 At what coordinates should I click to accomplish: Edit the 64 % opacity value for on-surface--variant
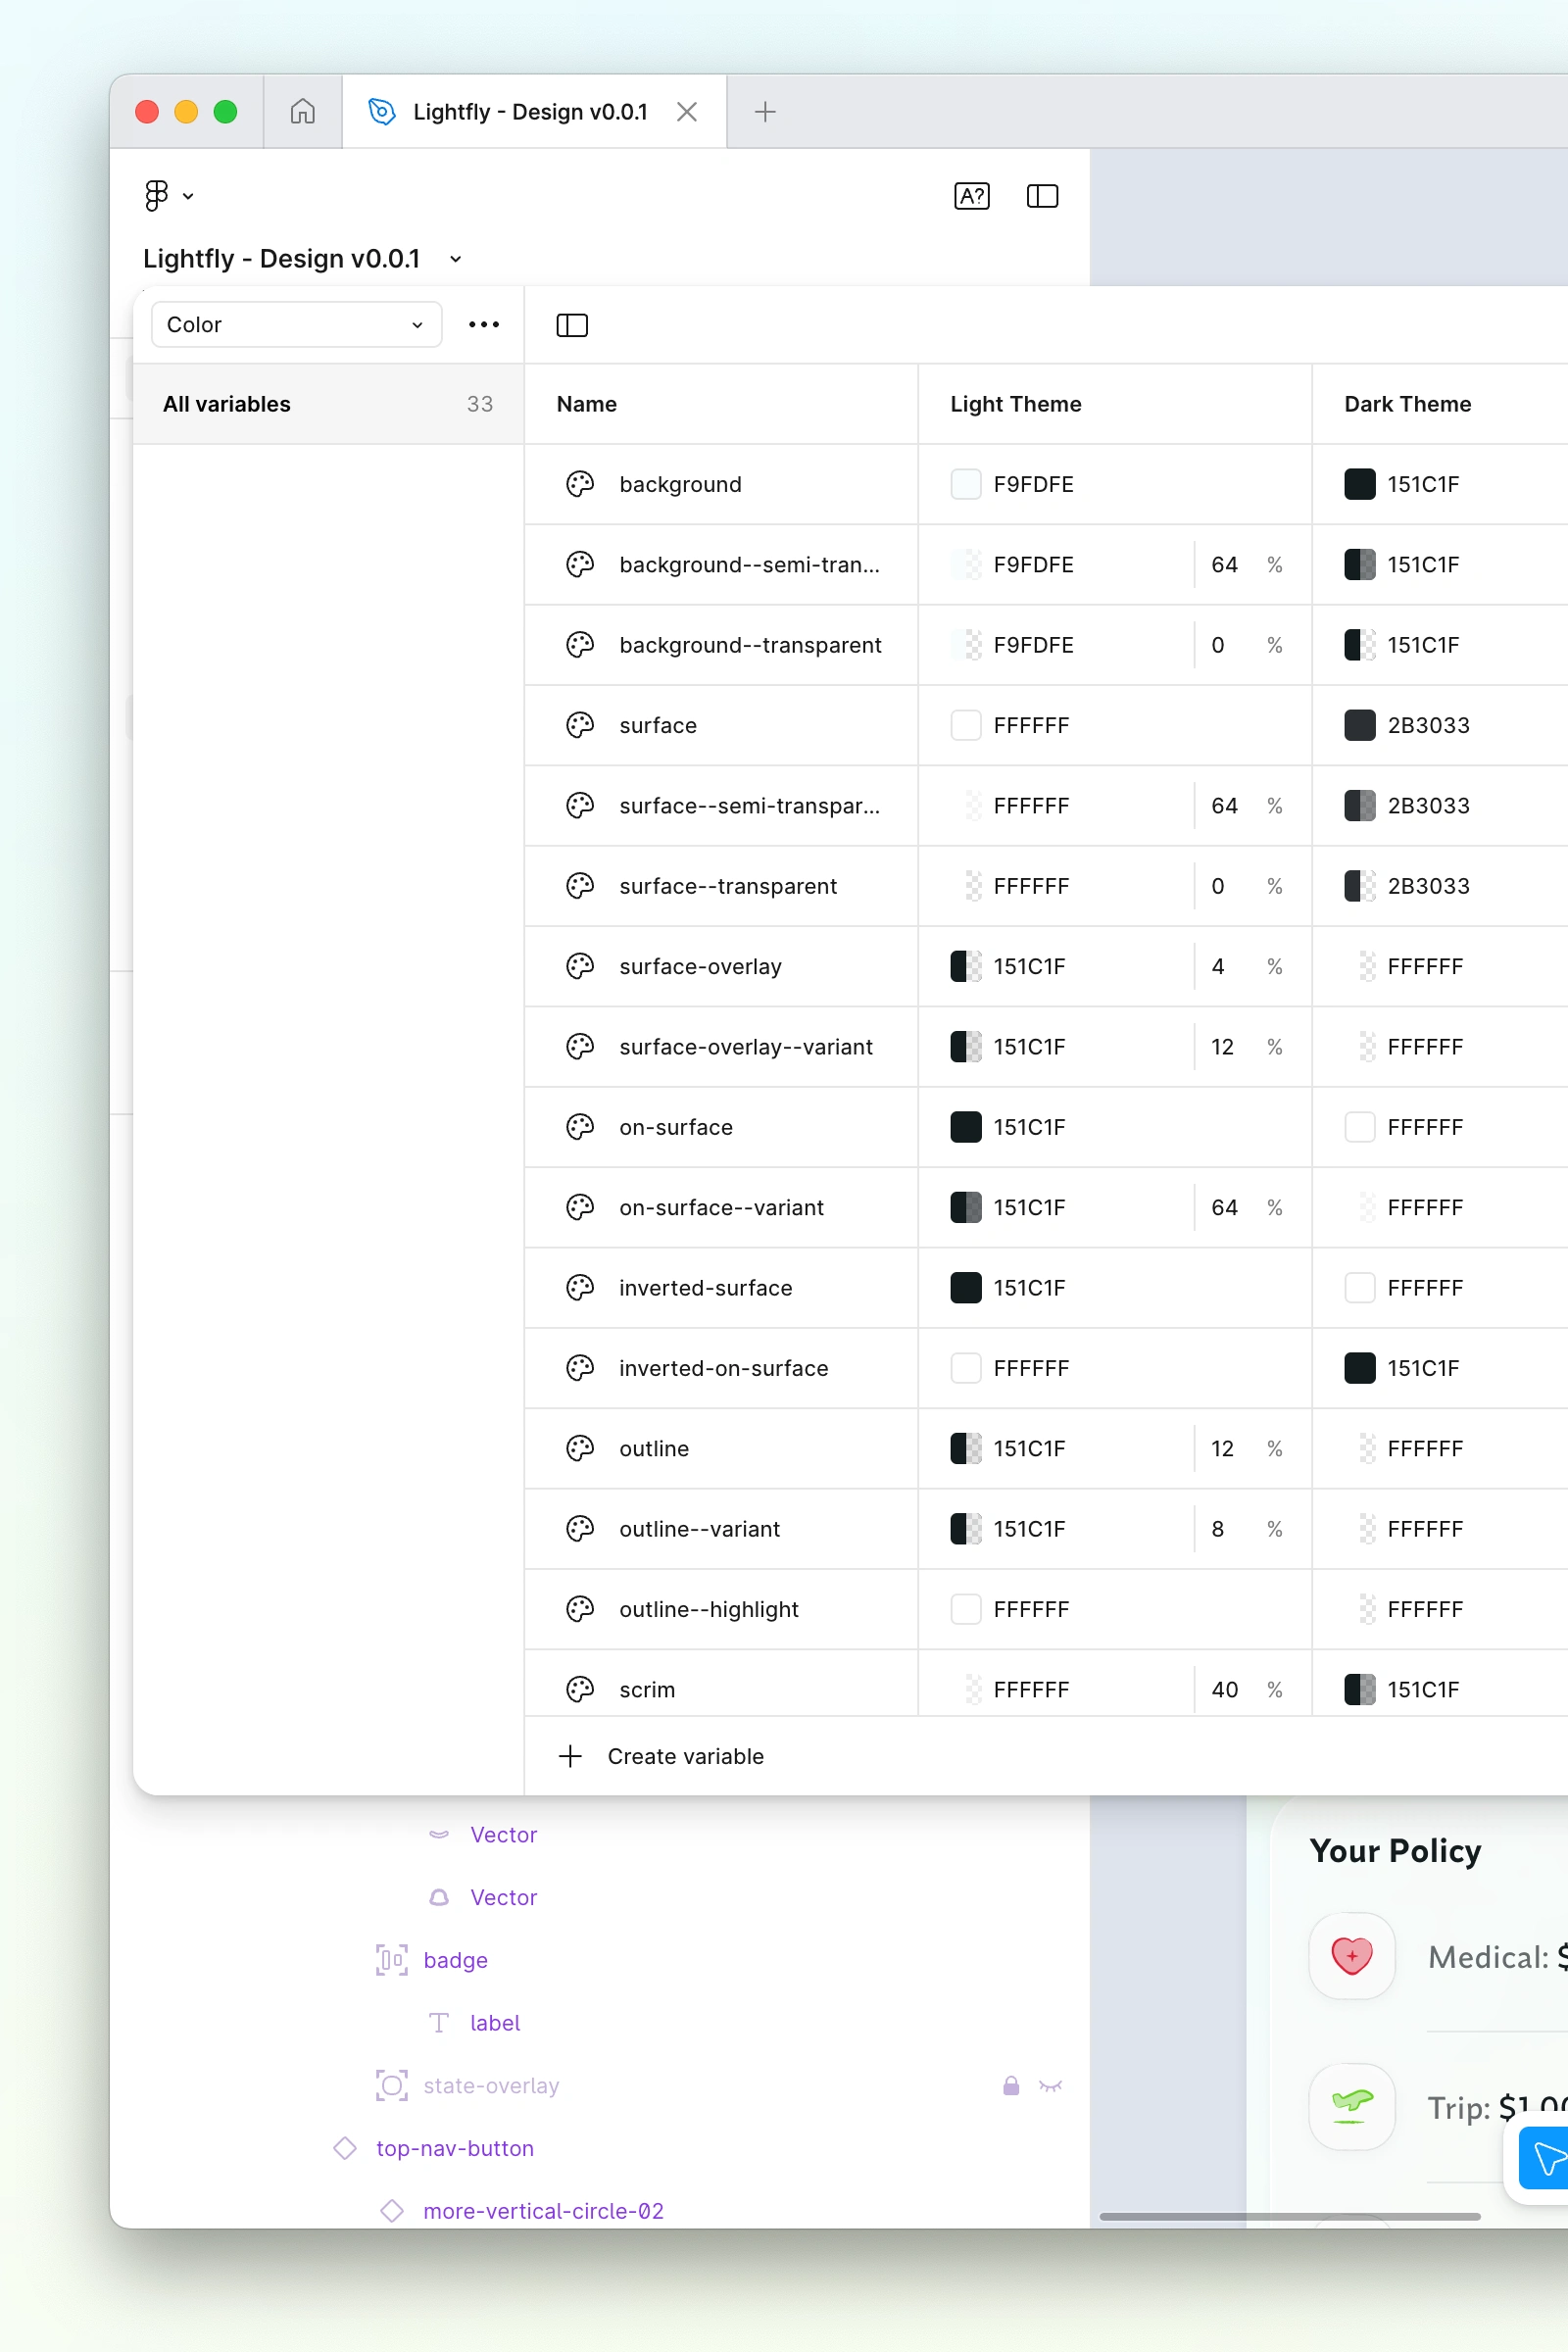tap(1224, 1207)
